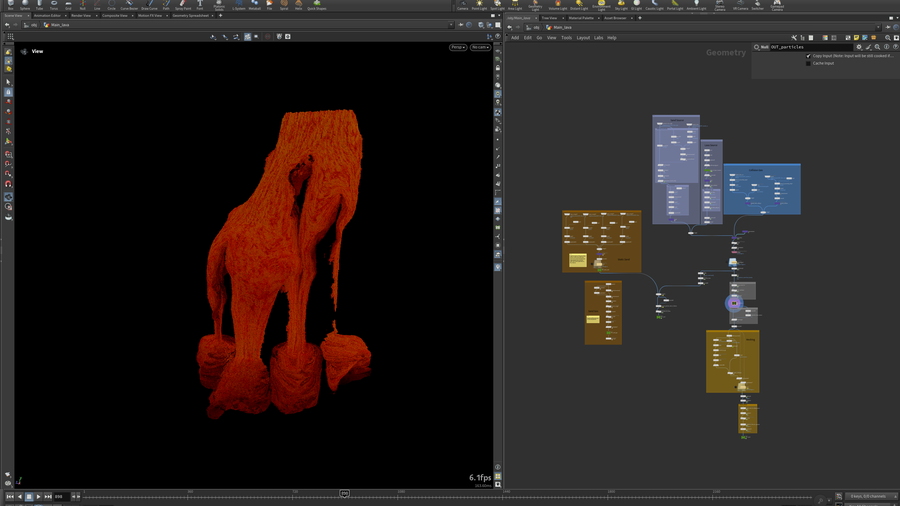Add a Sky Light from shelf

[x=621, y=5]
